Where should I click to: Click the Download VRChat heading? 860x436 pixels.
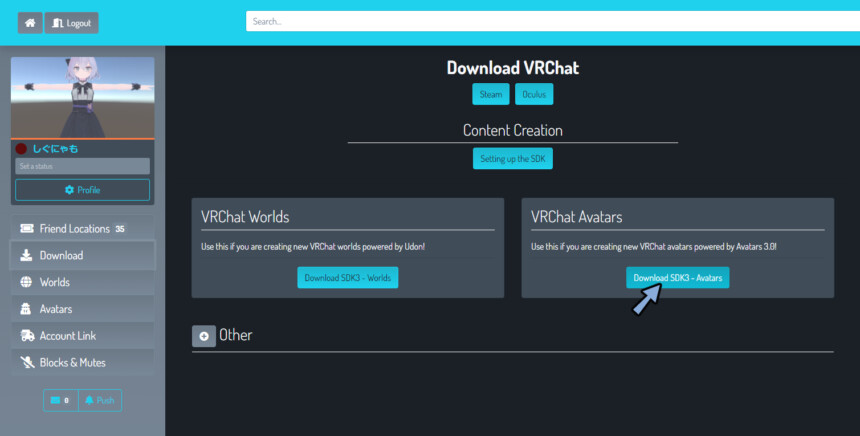pyautogui.click(x=513, y=68)
